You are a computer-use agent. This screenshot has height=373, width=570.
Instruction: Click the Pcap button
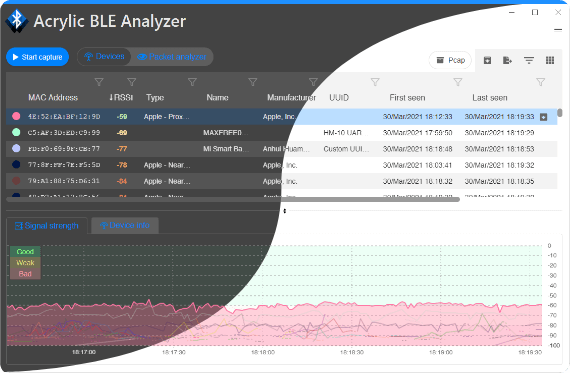pos(450,60)
